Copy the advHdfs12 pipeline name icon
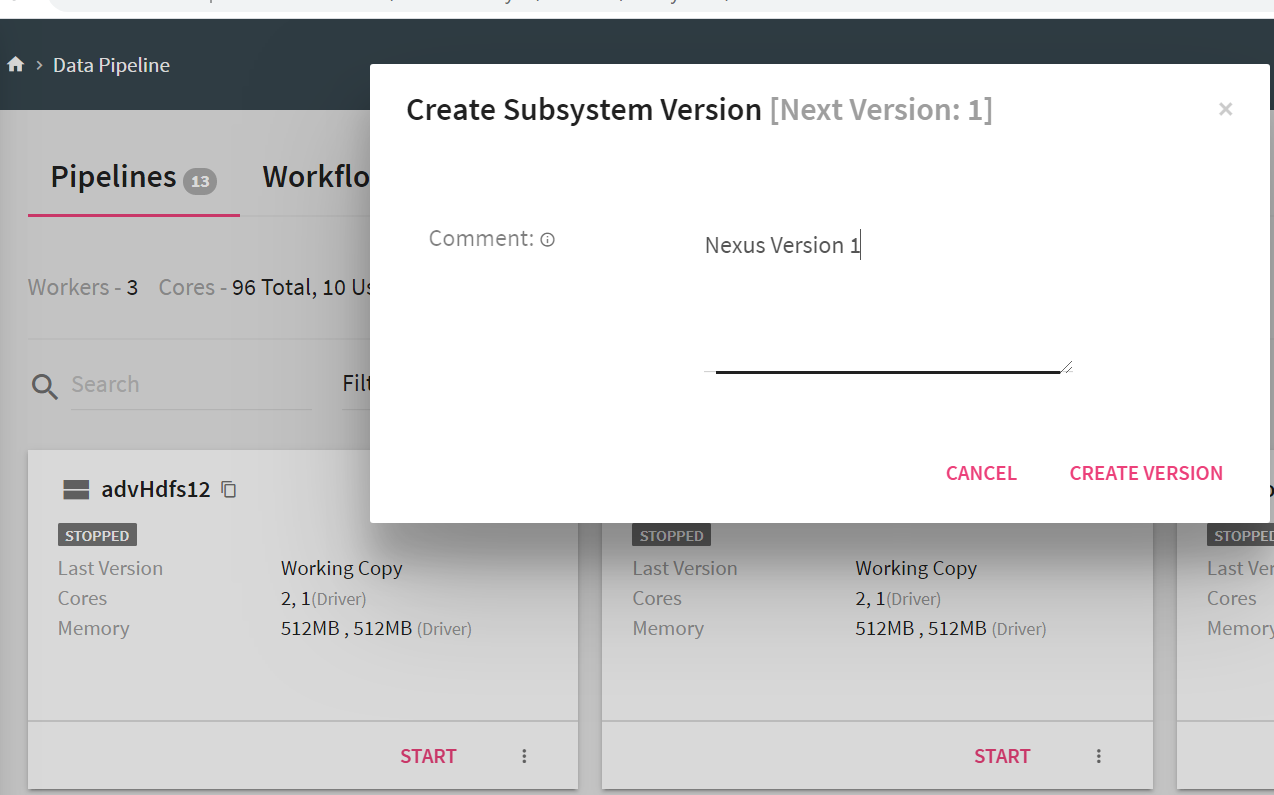This screenshot has width=1274, height=795. tap(229, 489)
